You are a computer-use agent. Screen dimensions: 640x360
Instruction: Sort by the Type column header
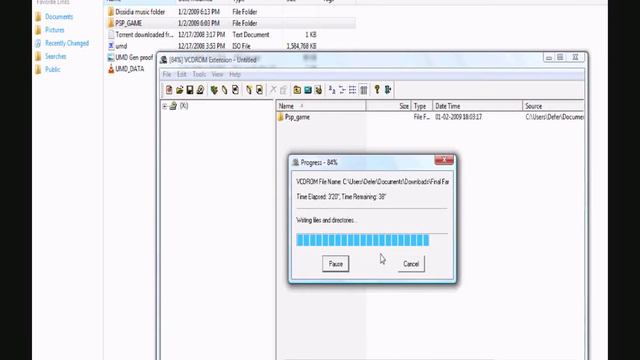[422, 106]
